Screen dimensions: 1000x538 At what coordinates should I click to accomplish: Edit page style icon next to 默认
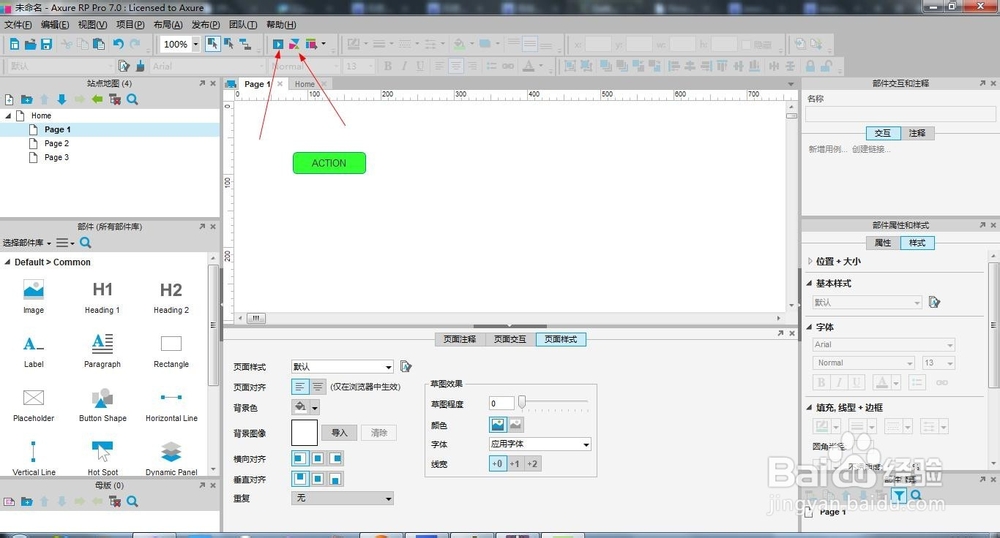406,367
